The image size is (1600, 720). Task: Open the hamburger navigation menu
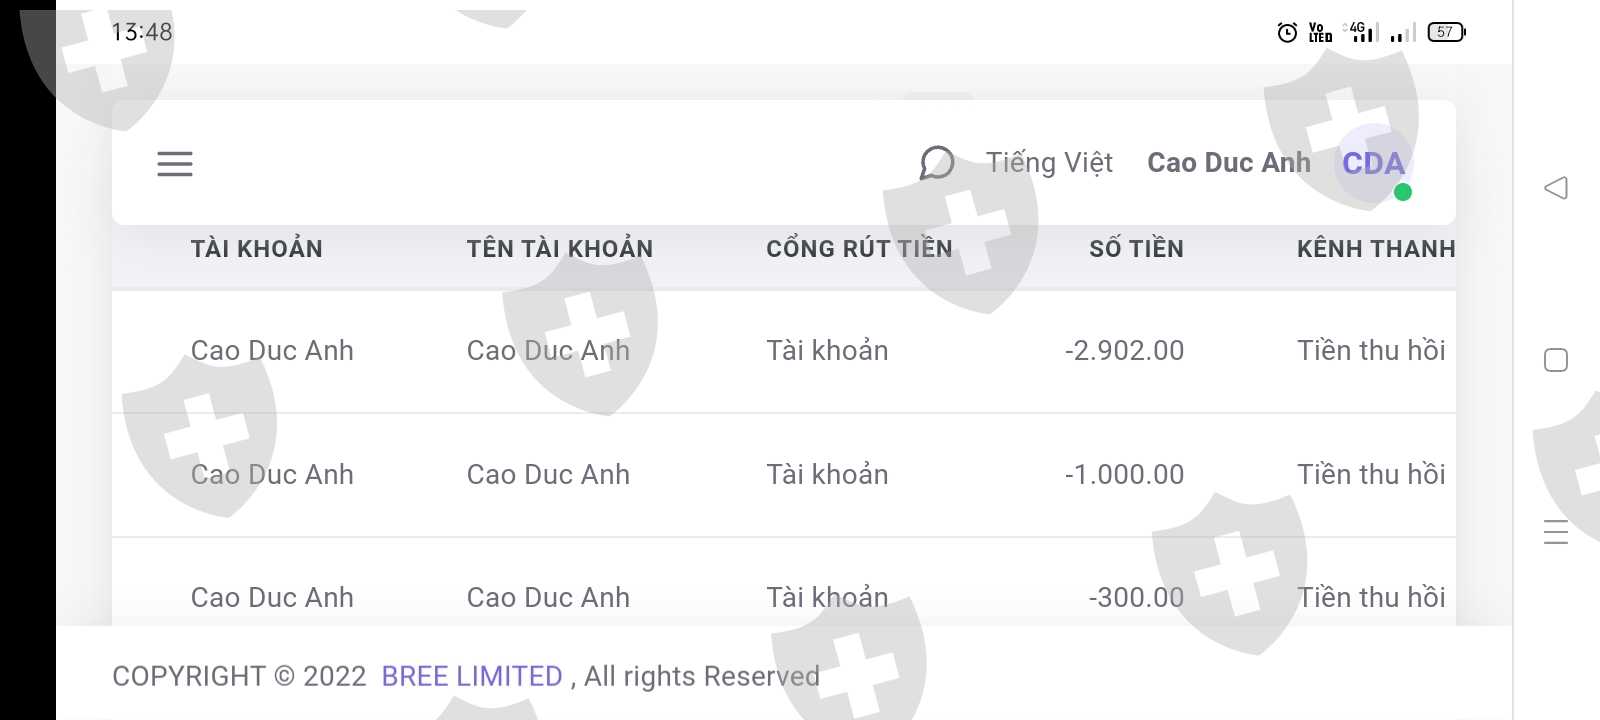175,164
